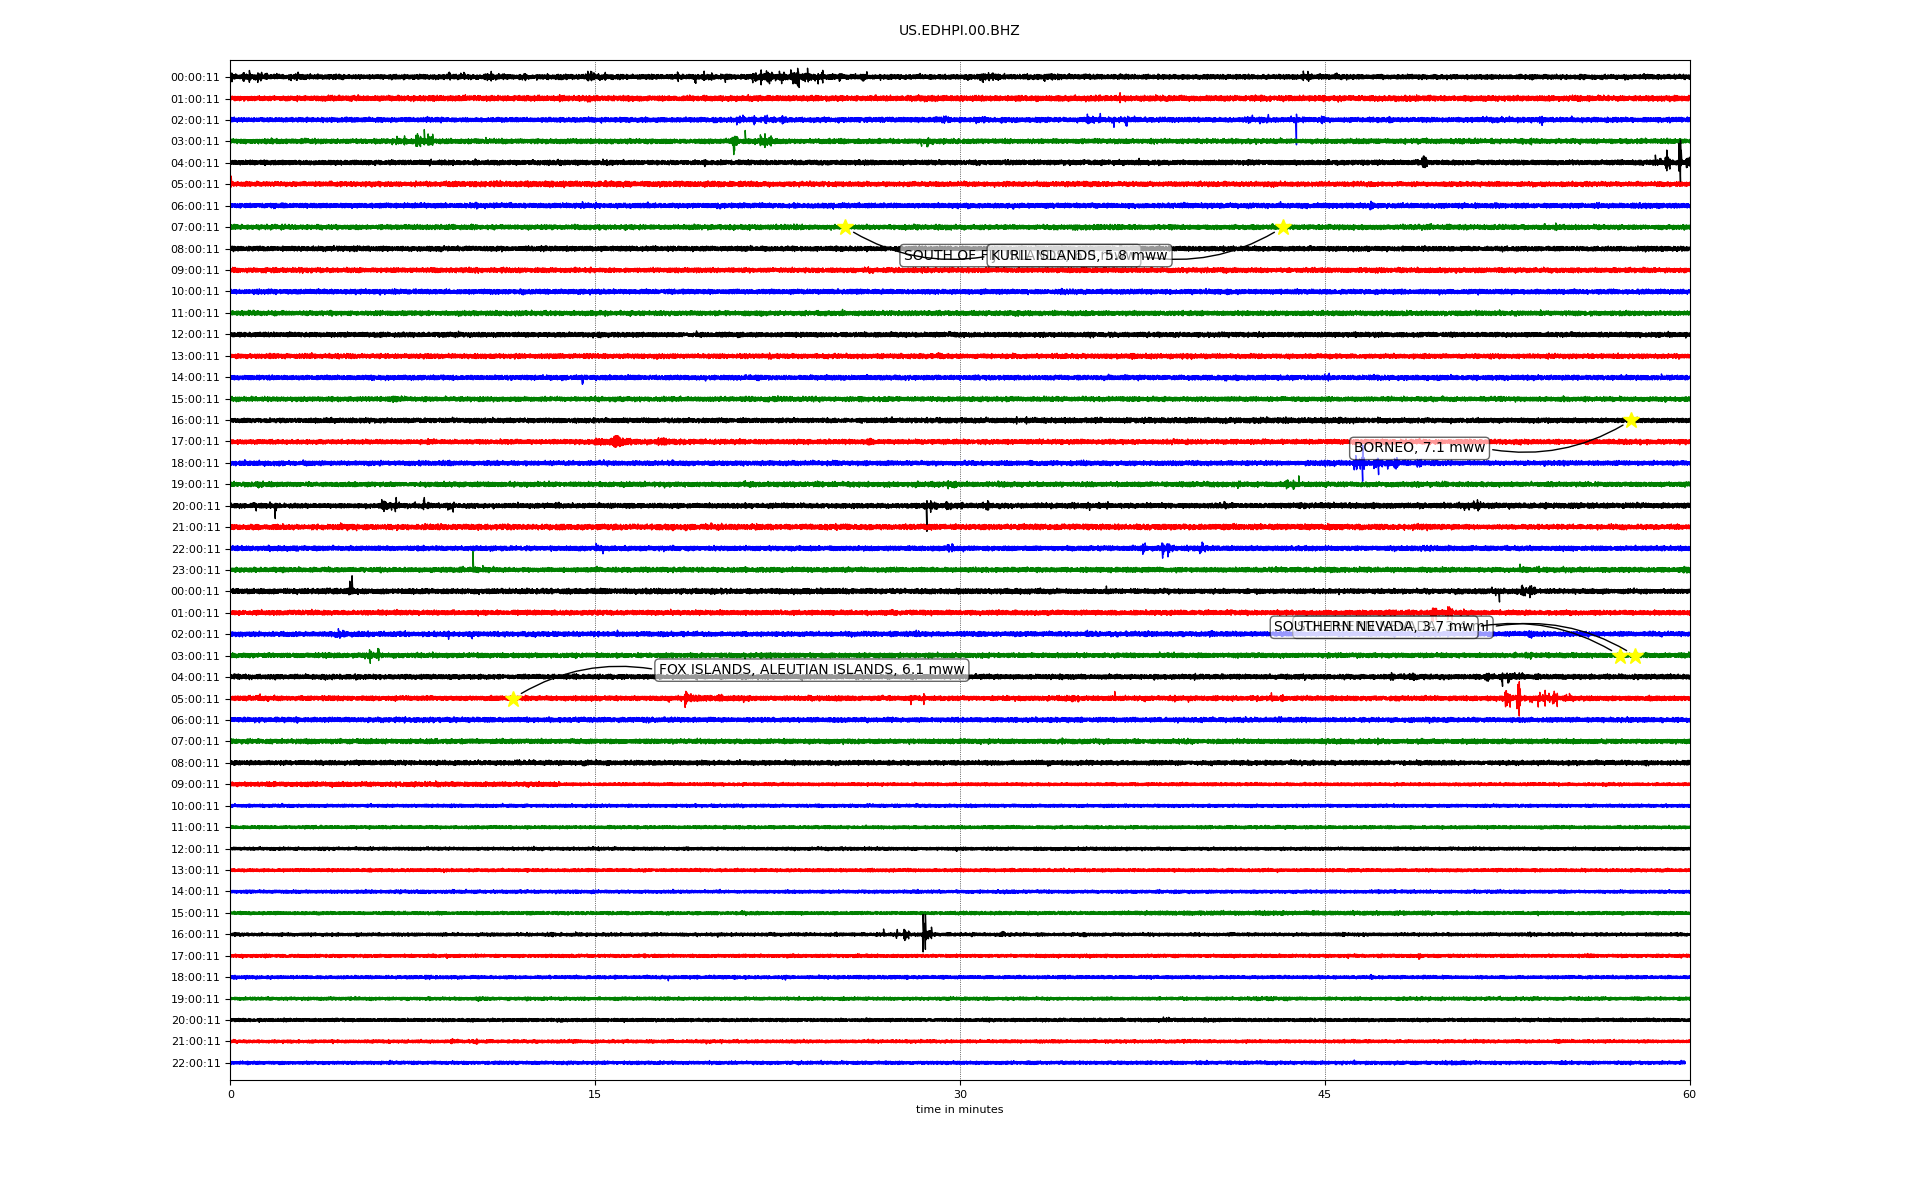Screen dimensions: 1920x1200
Task: Click the FOX ISLANDS, ALEUTIAN ISLANDS 6.1 mww label
Action: [x=811, y=670]
